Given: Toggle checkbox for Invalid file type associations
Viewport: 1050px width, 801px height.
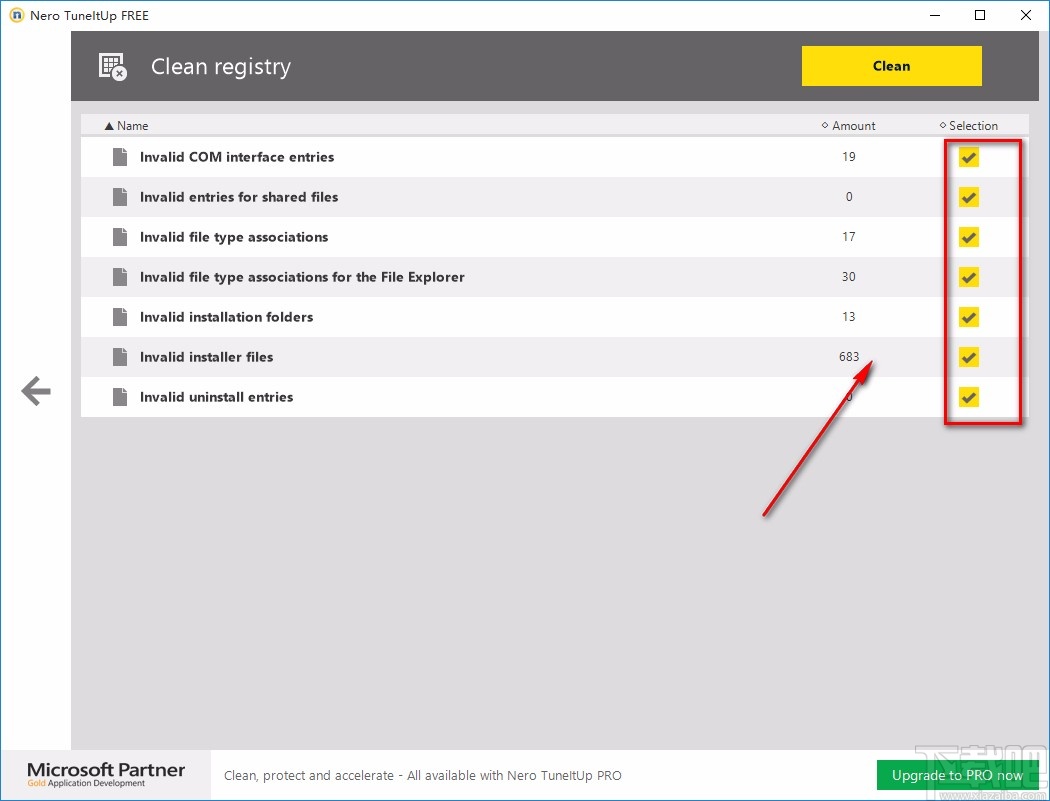Looking at the screenshot, I should pyautogui.click(x=968, y=237).
